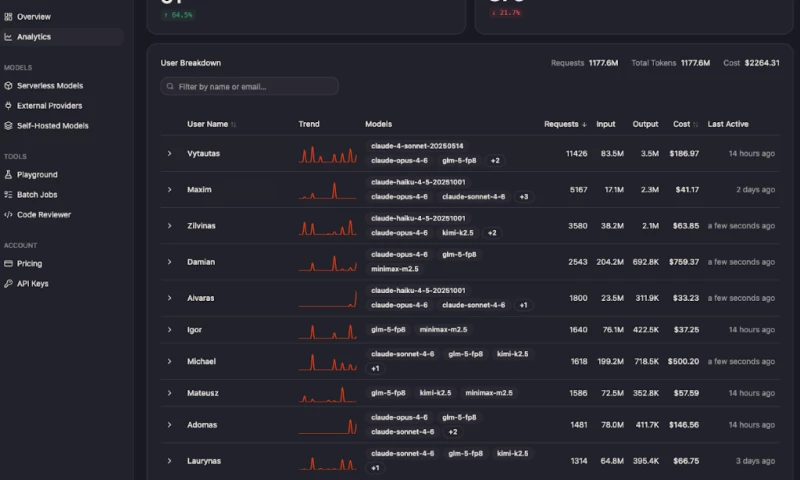The height and width of the screenshot is (480, 800).
Task: Click claude-4-sonnet-20250514 tag in Vytautas row
Action: click(x=417, y=146)
